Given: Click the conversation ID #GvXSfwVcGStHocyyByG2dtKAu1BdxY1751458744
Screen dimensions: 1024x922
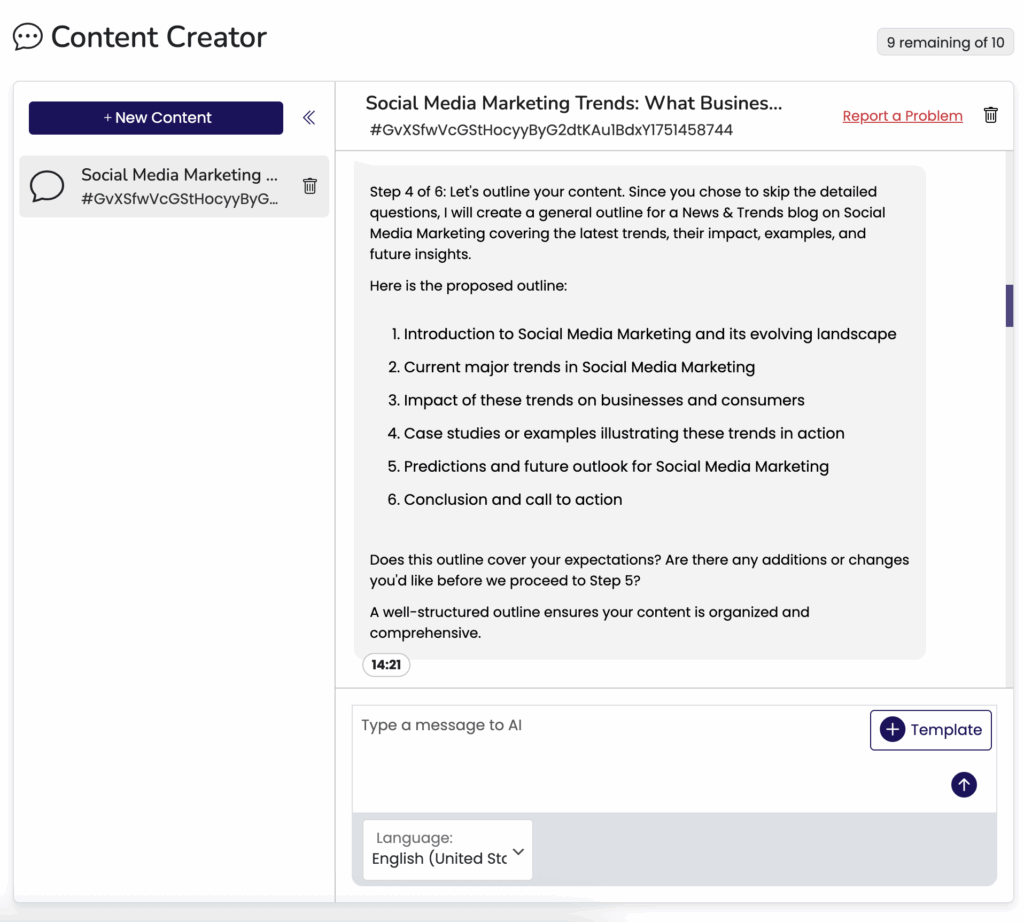Looking at the screenshot, I should [551, 130].
